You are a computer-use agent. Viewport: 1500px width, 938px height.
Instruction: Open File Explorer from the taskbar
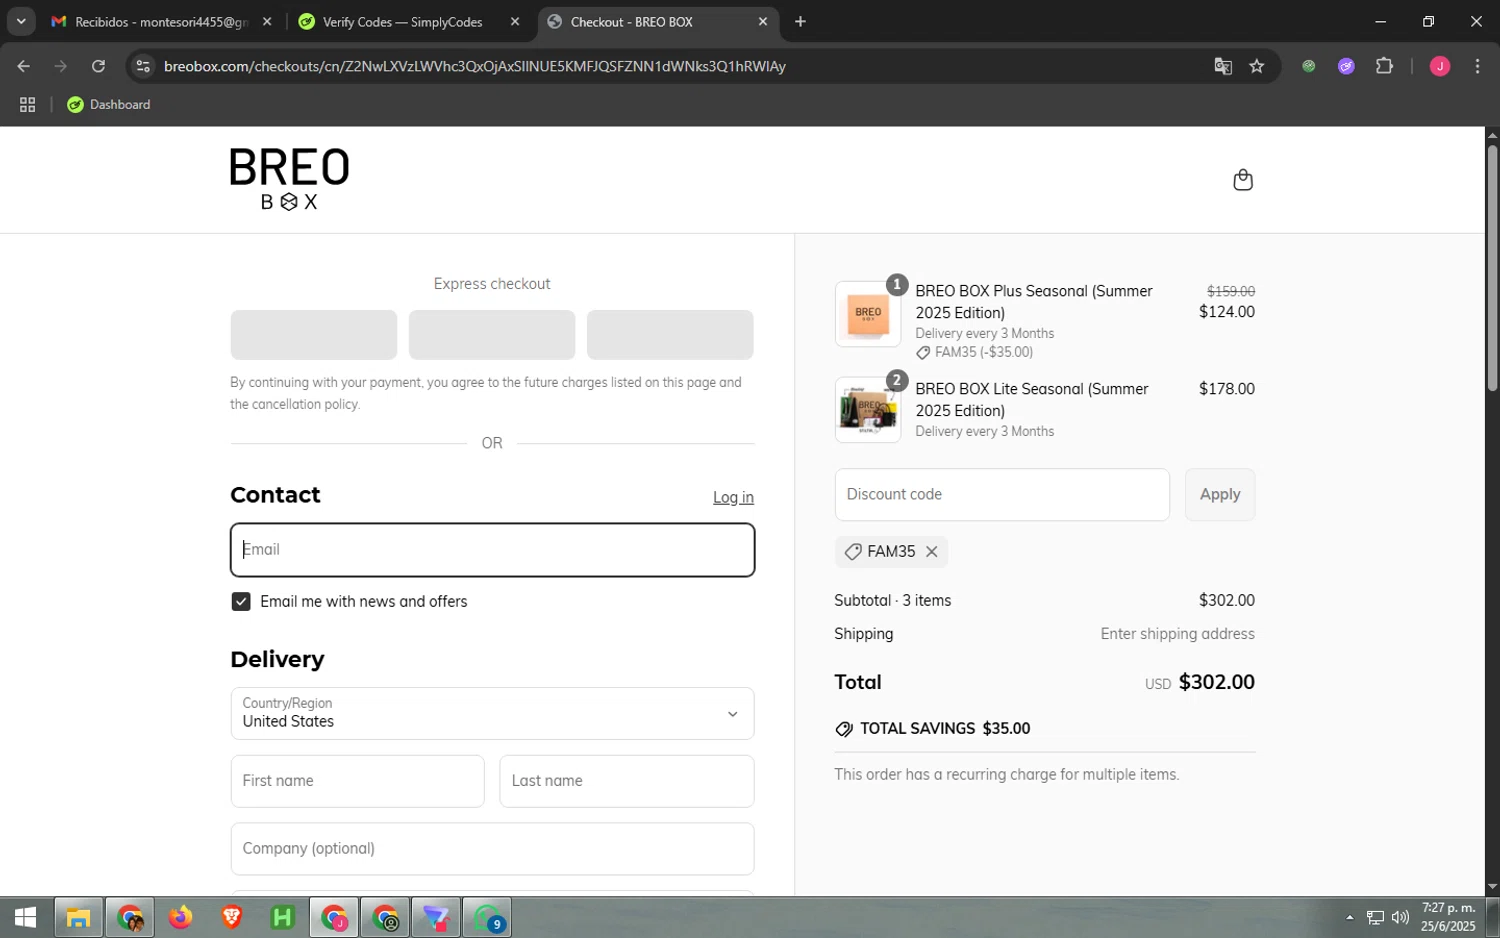coord(78,917)
